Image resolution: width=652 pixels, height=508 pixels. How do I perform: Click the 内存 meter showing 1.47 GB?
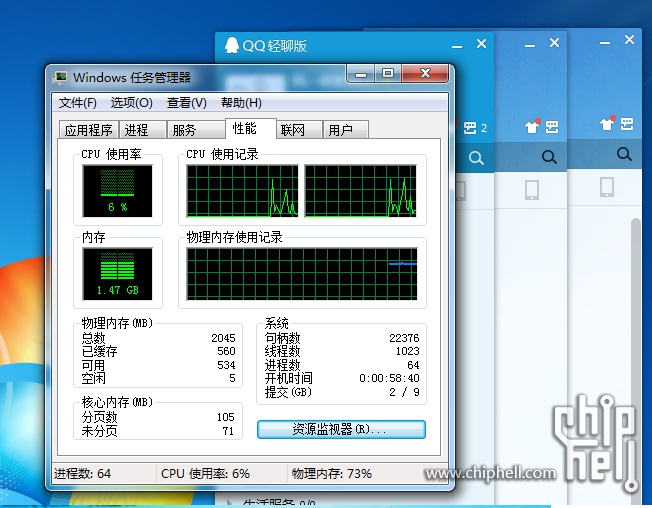pos(117,274)
